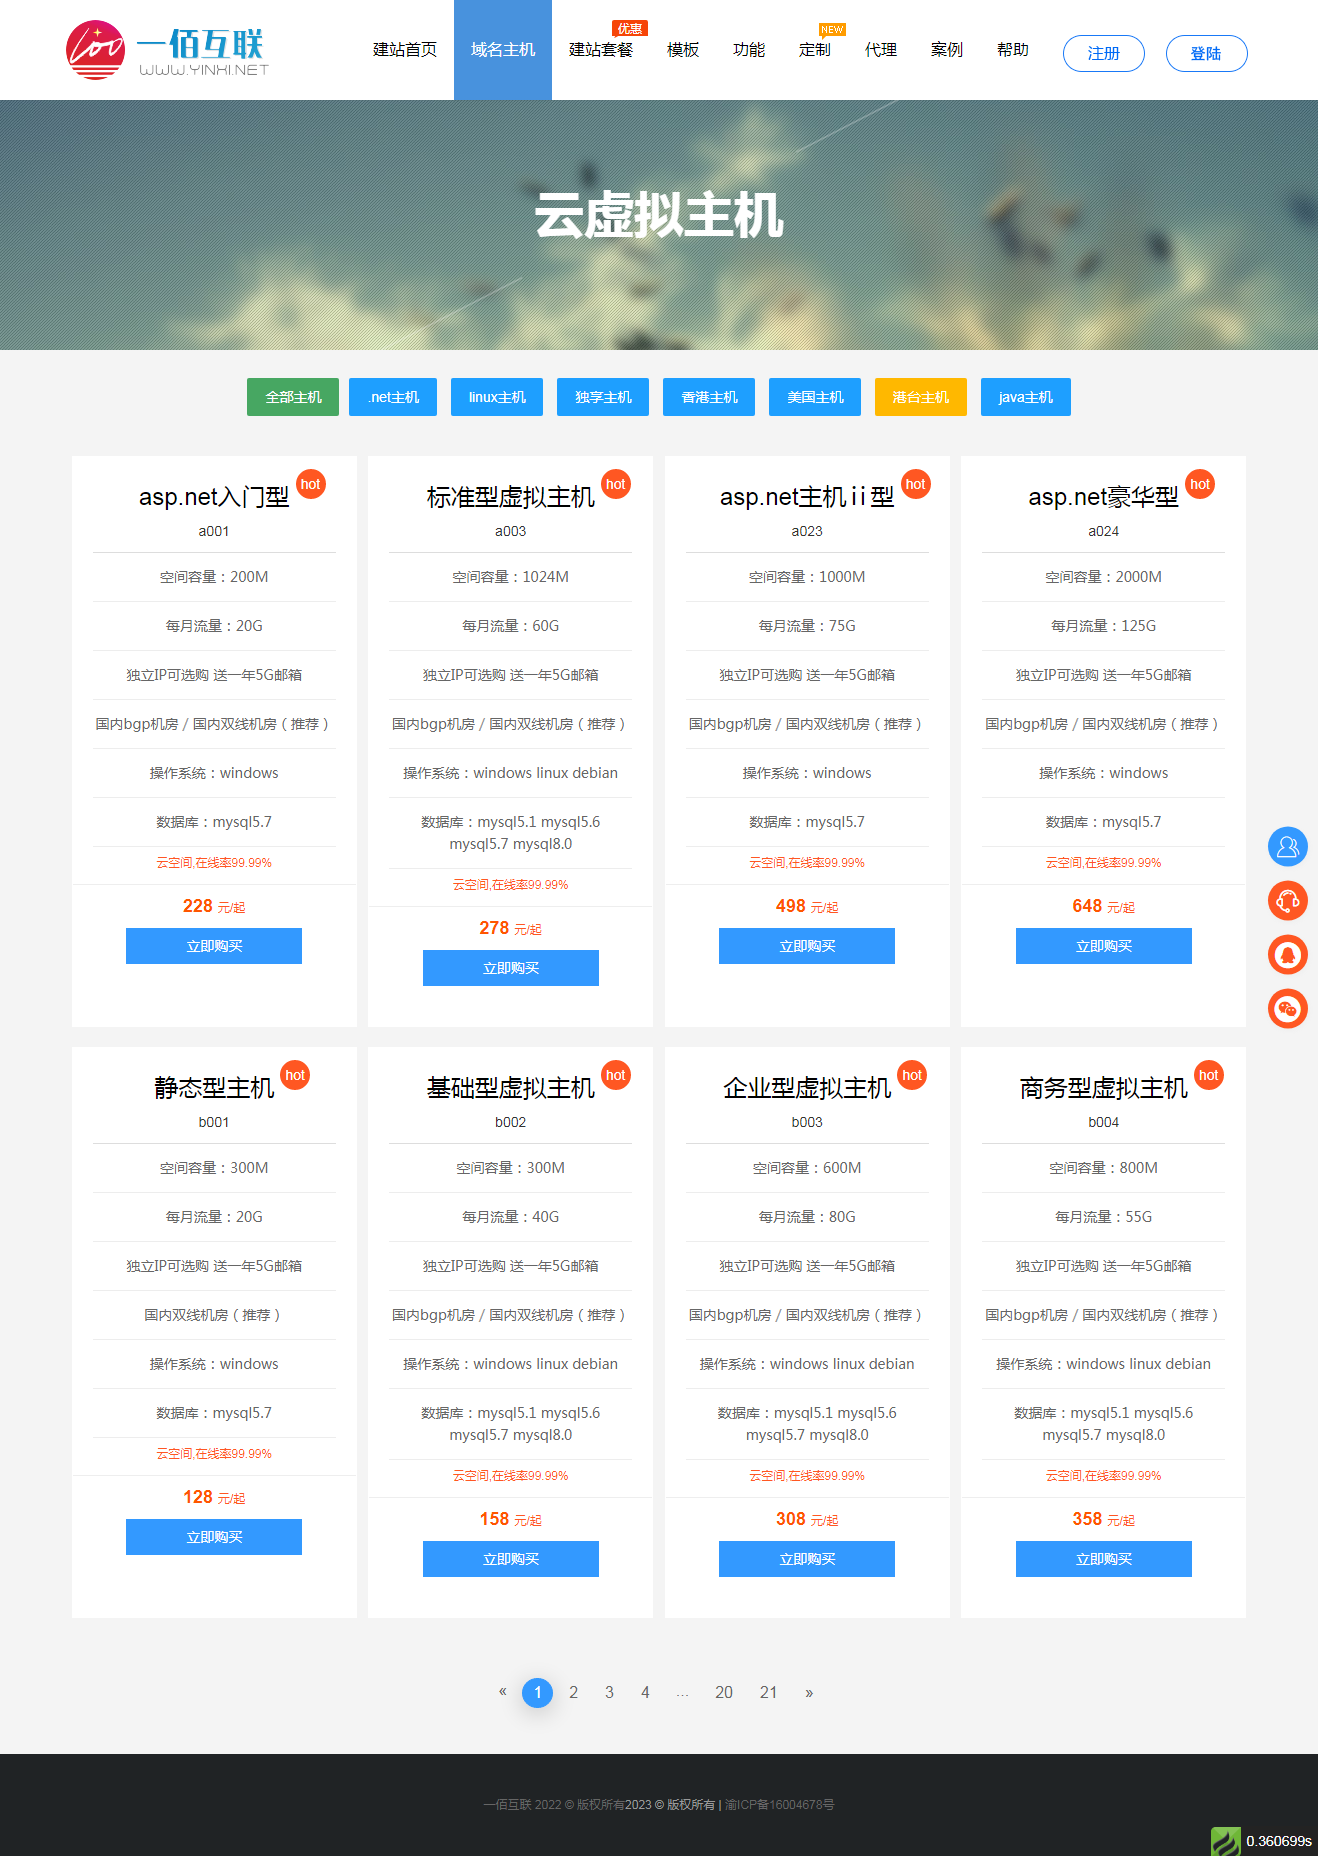Open asp.net入门型 plan title
This screenshot has height=1856, width=1318.
point(214,497)
